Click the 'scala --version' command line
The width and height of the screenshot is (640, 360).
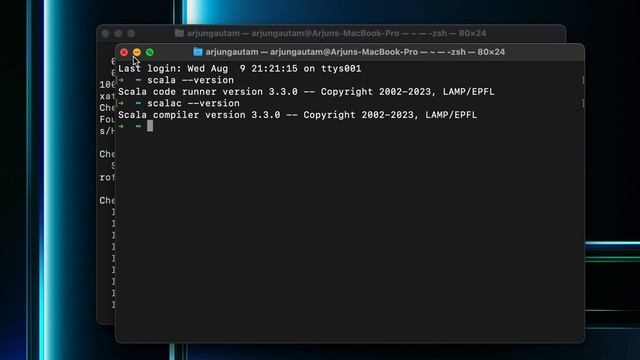190,80
